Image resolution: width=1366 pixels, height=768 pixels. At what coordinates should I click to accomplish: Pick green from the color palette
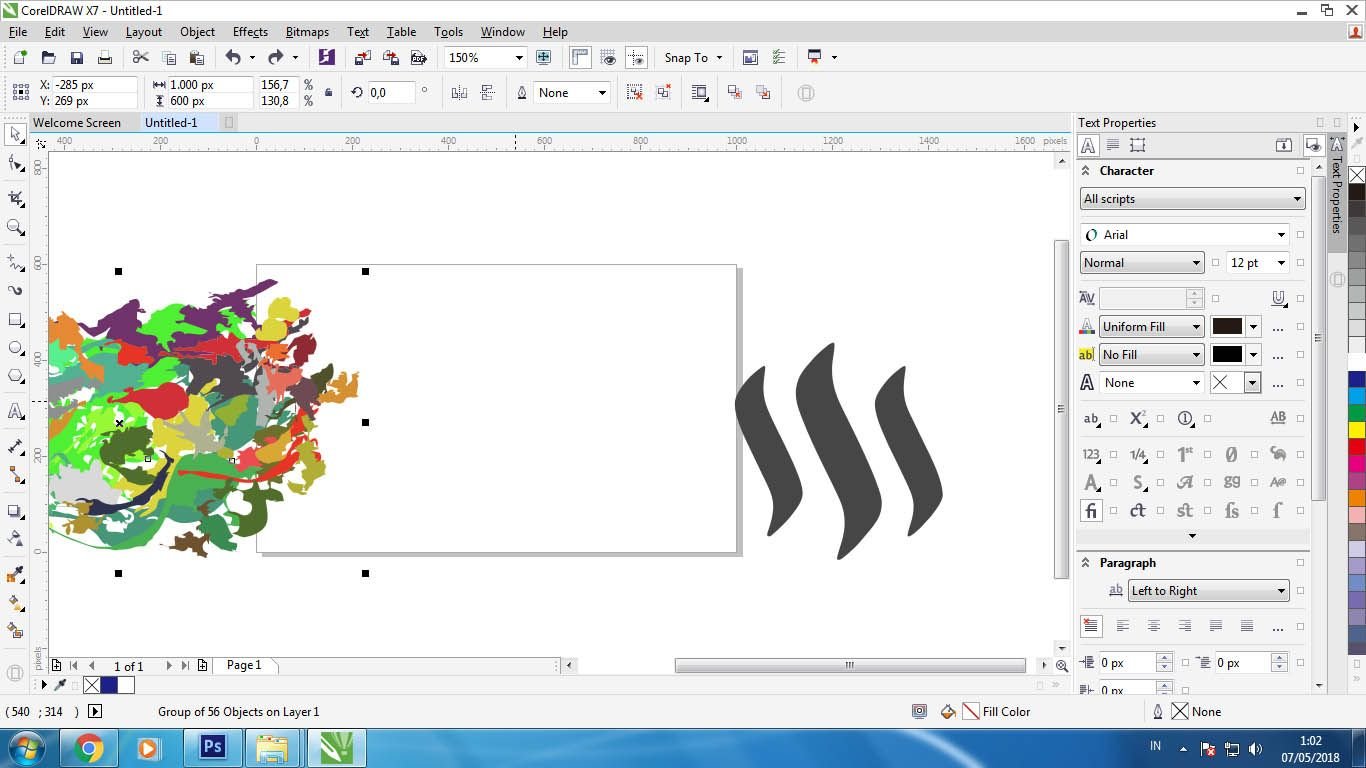click(x=1357, y=412)
